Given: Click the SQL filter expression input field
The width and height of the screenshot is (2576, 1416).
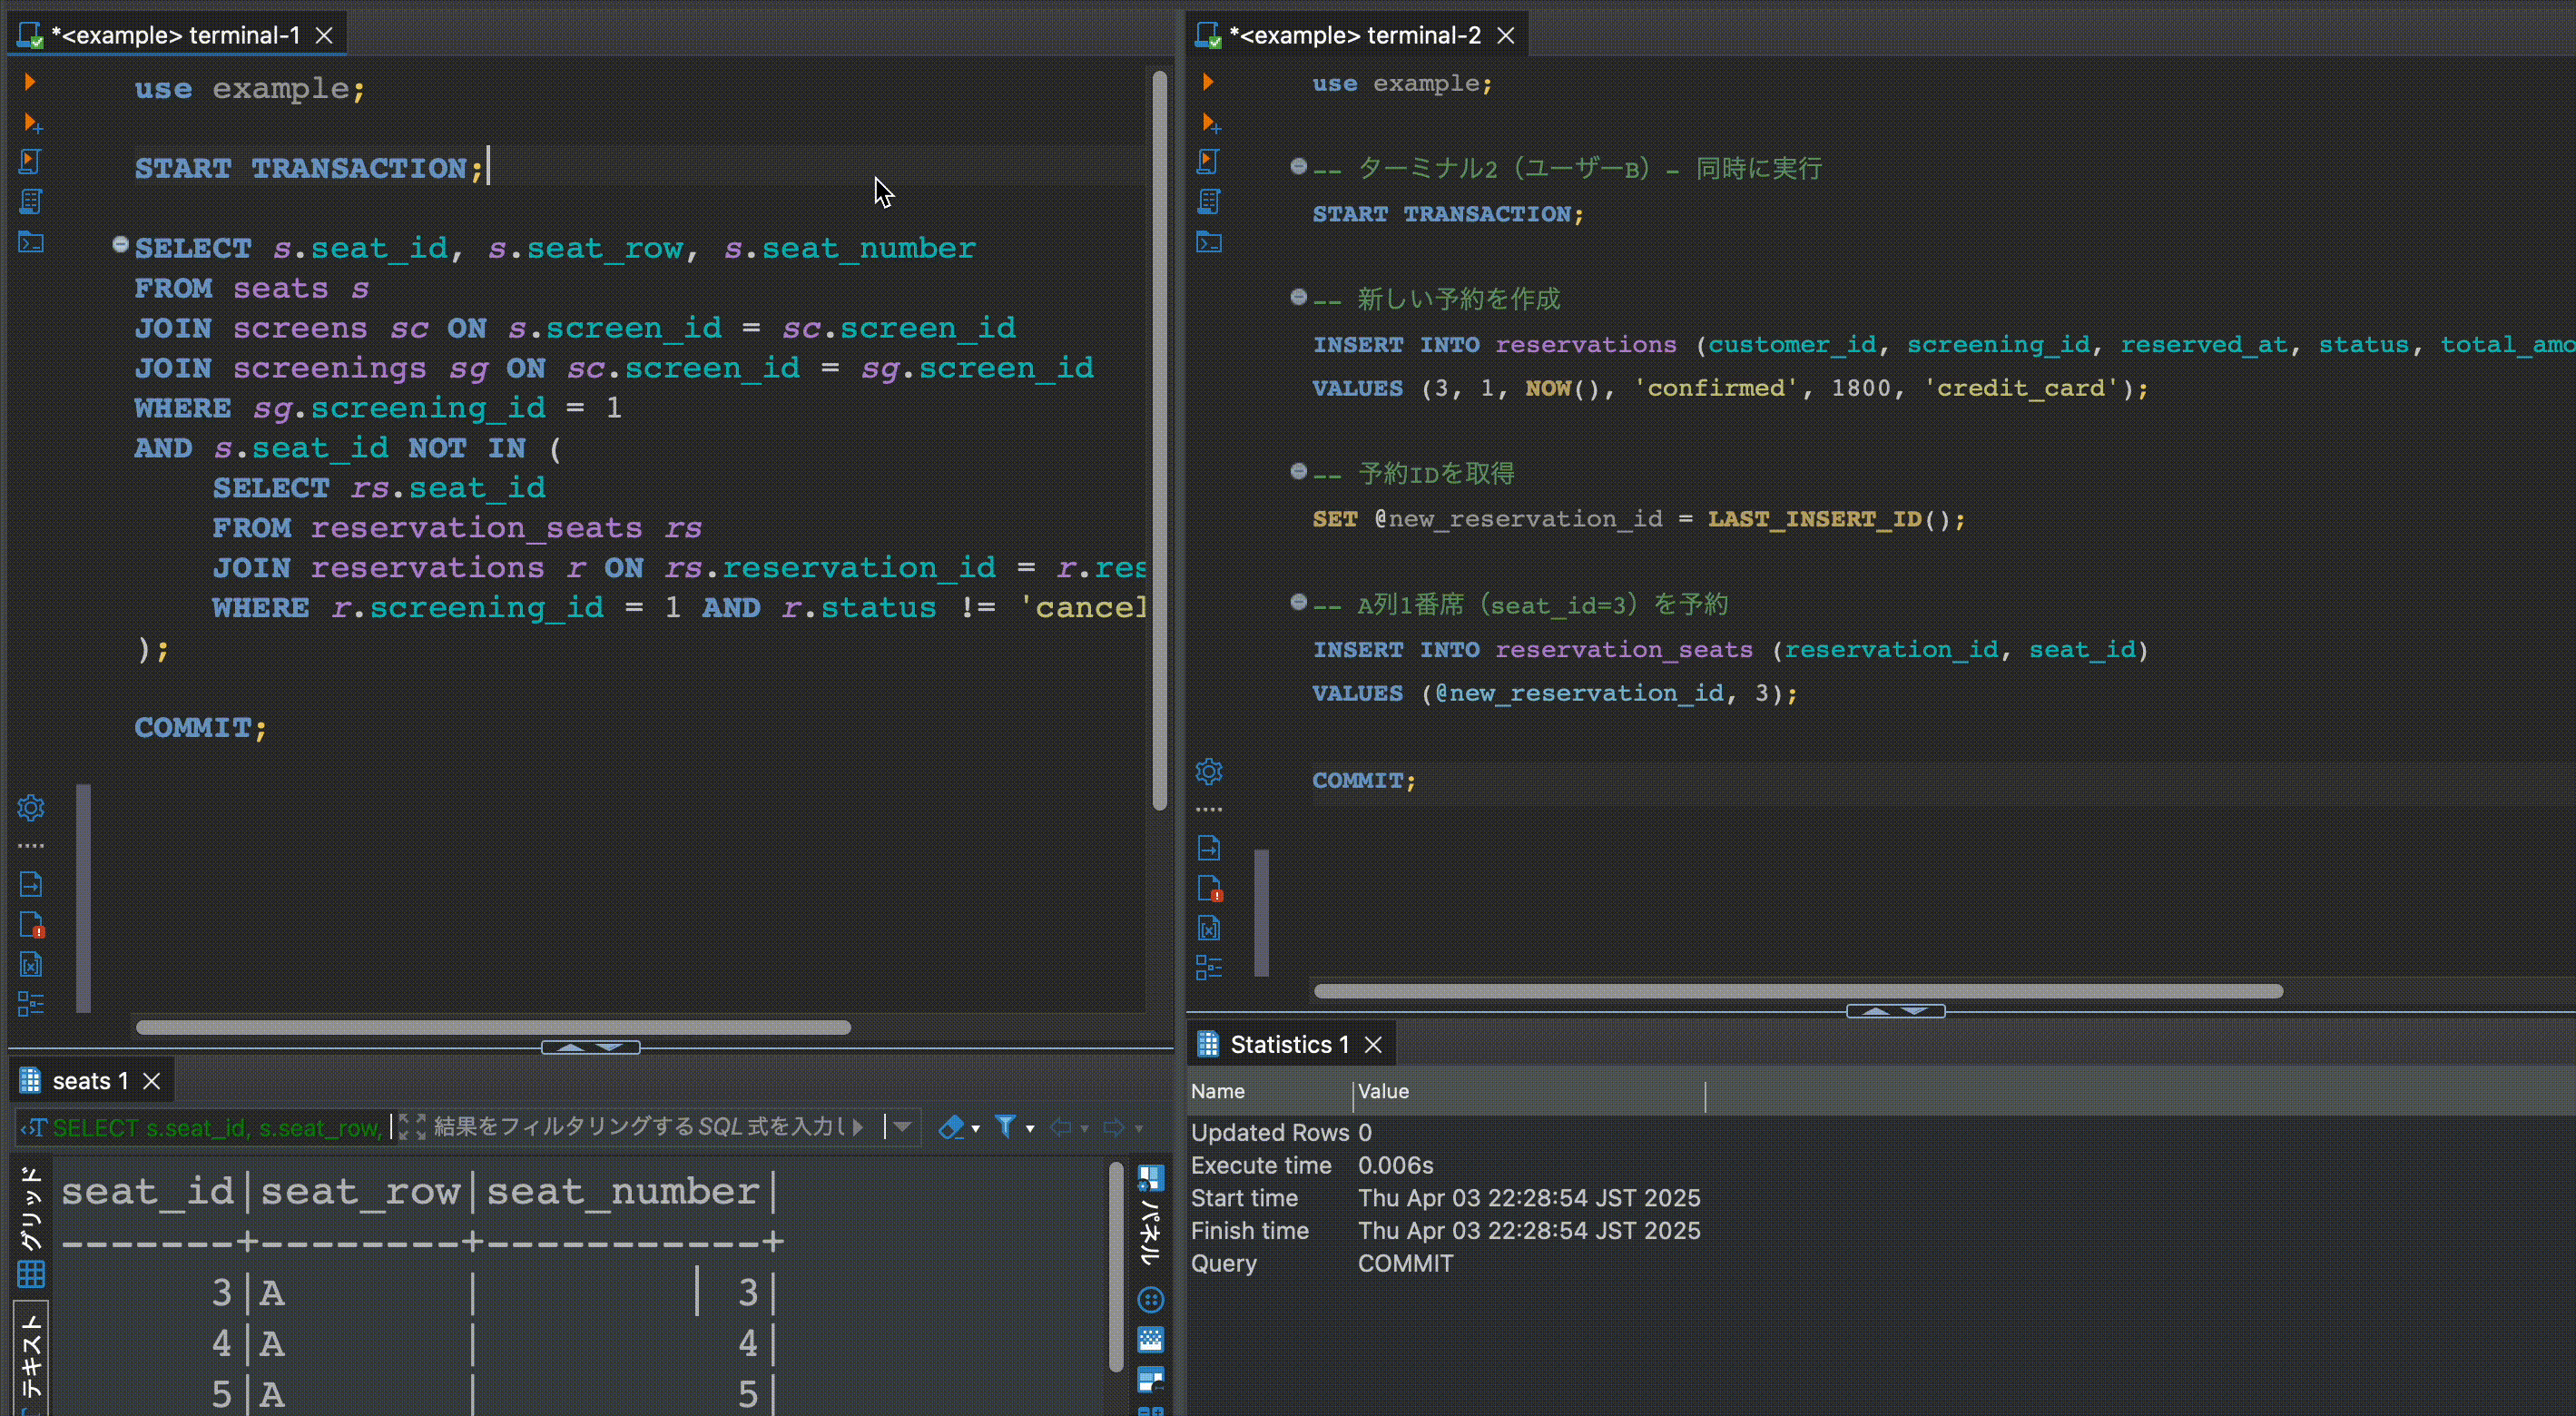Looking at the screenshot, I should tap(640, 1128).
